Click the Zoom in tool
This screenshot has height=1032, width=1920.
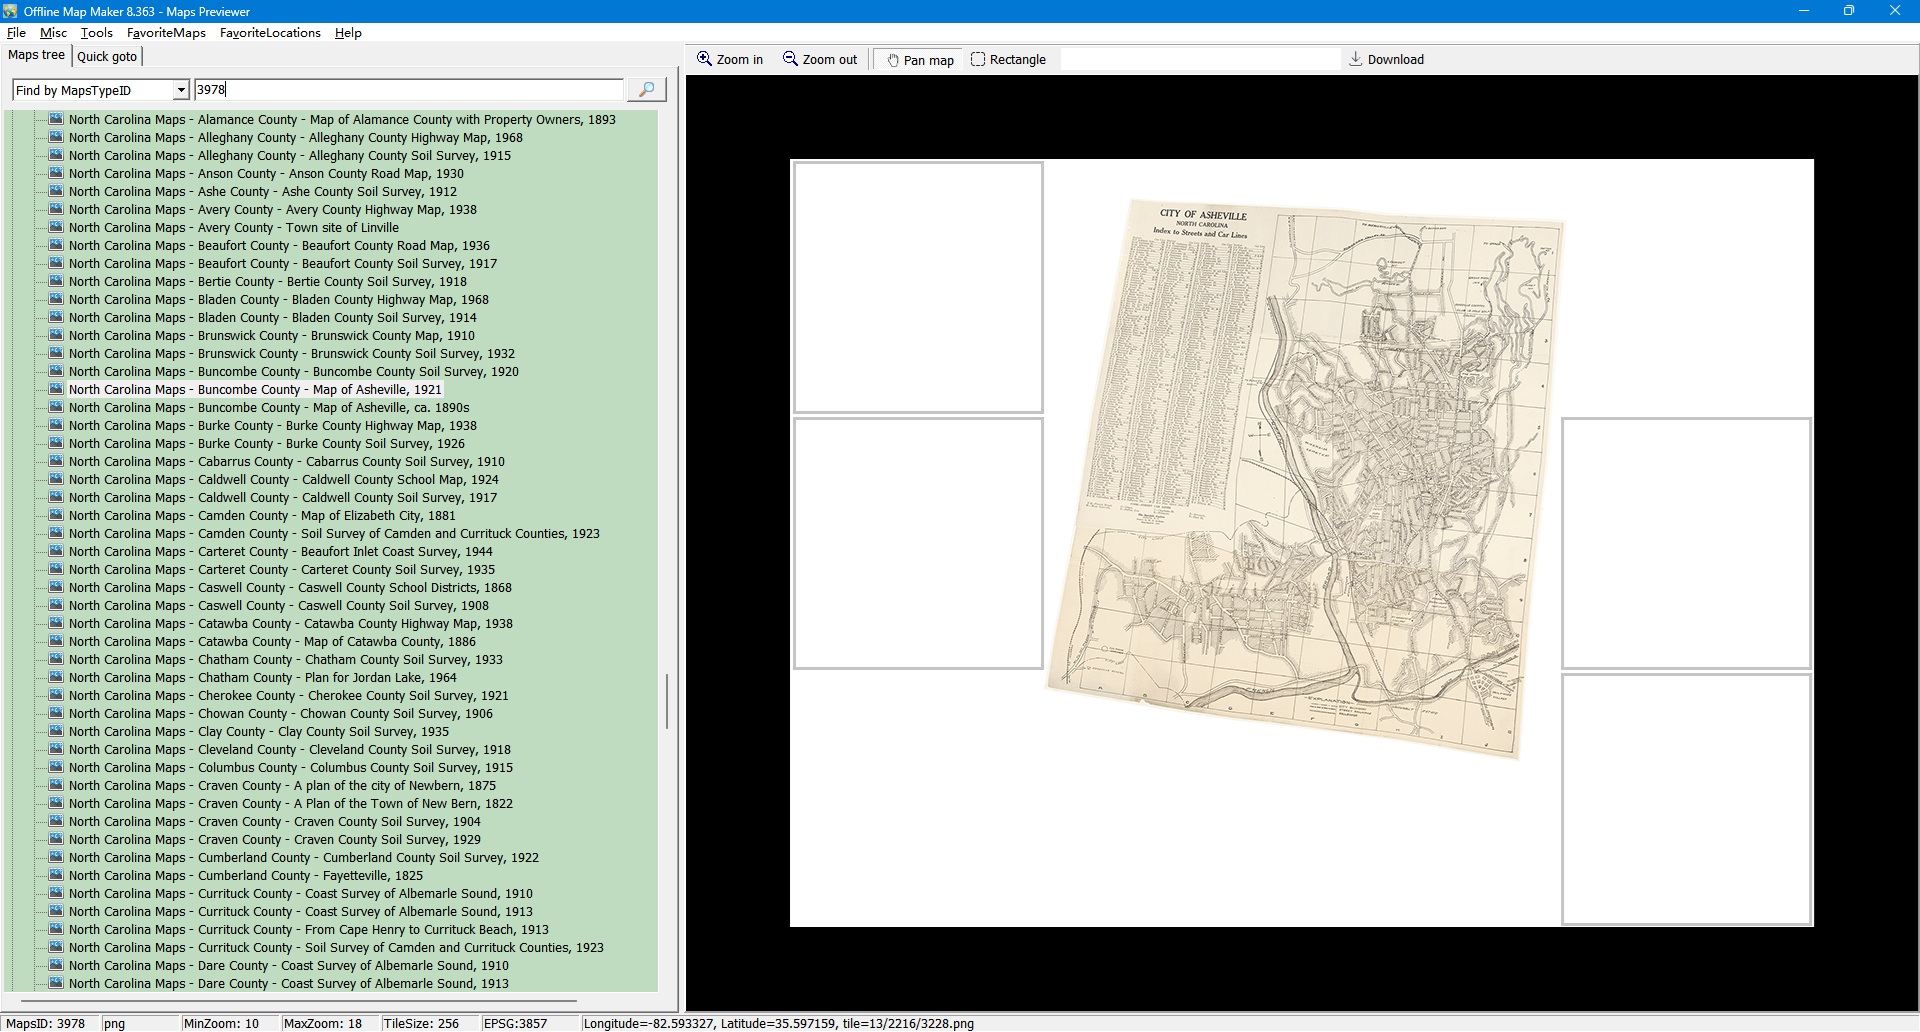click(730, 59)
